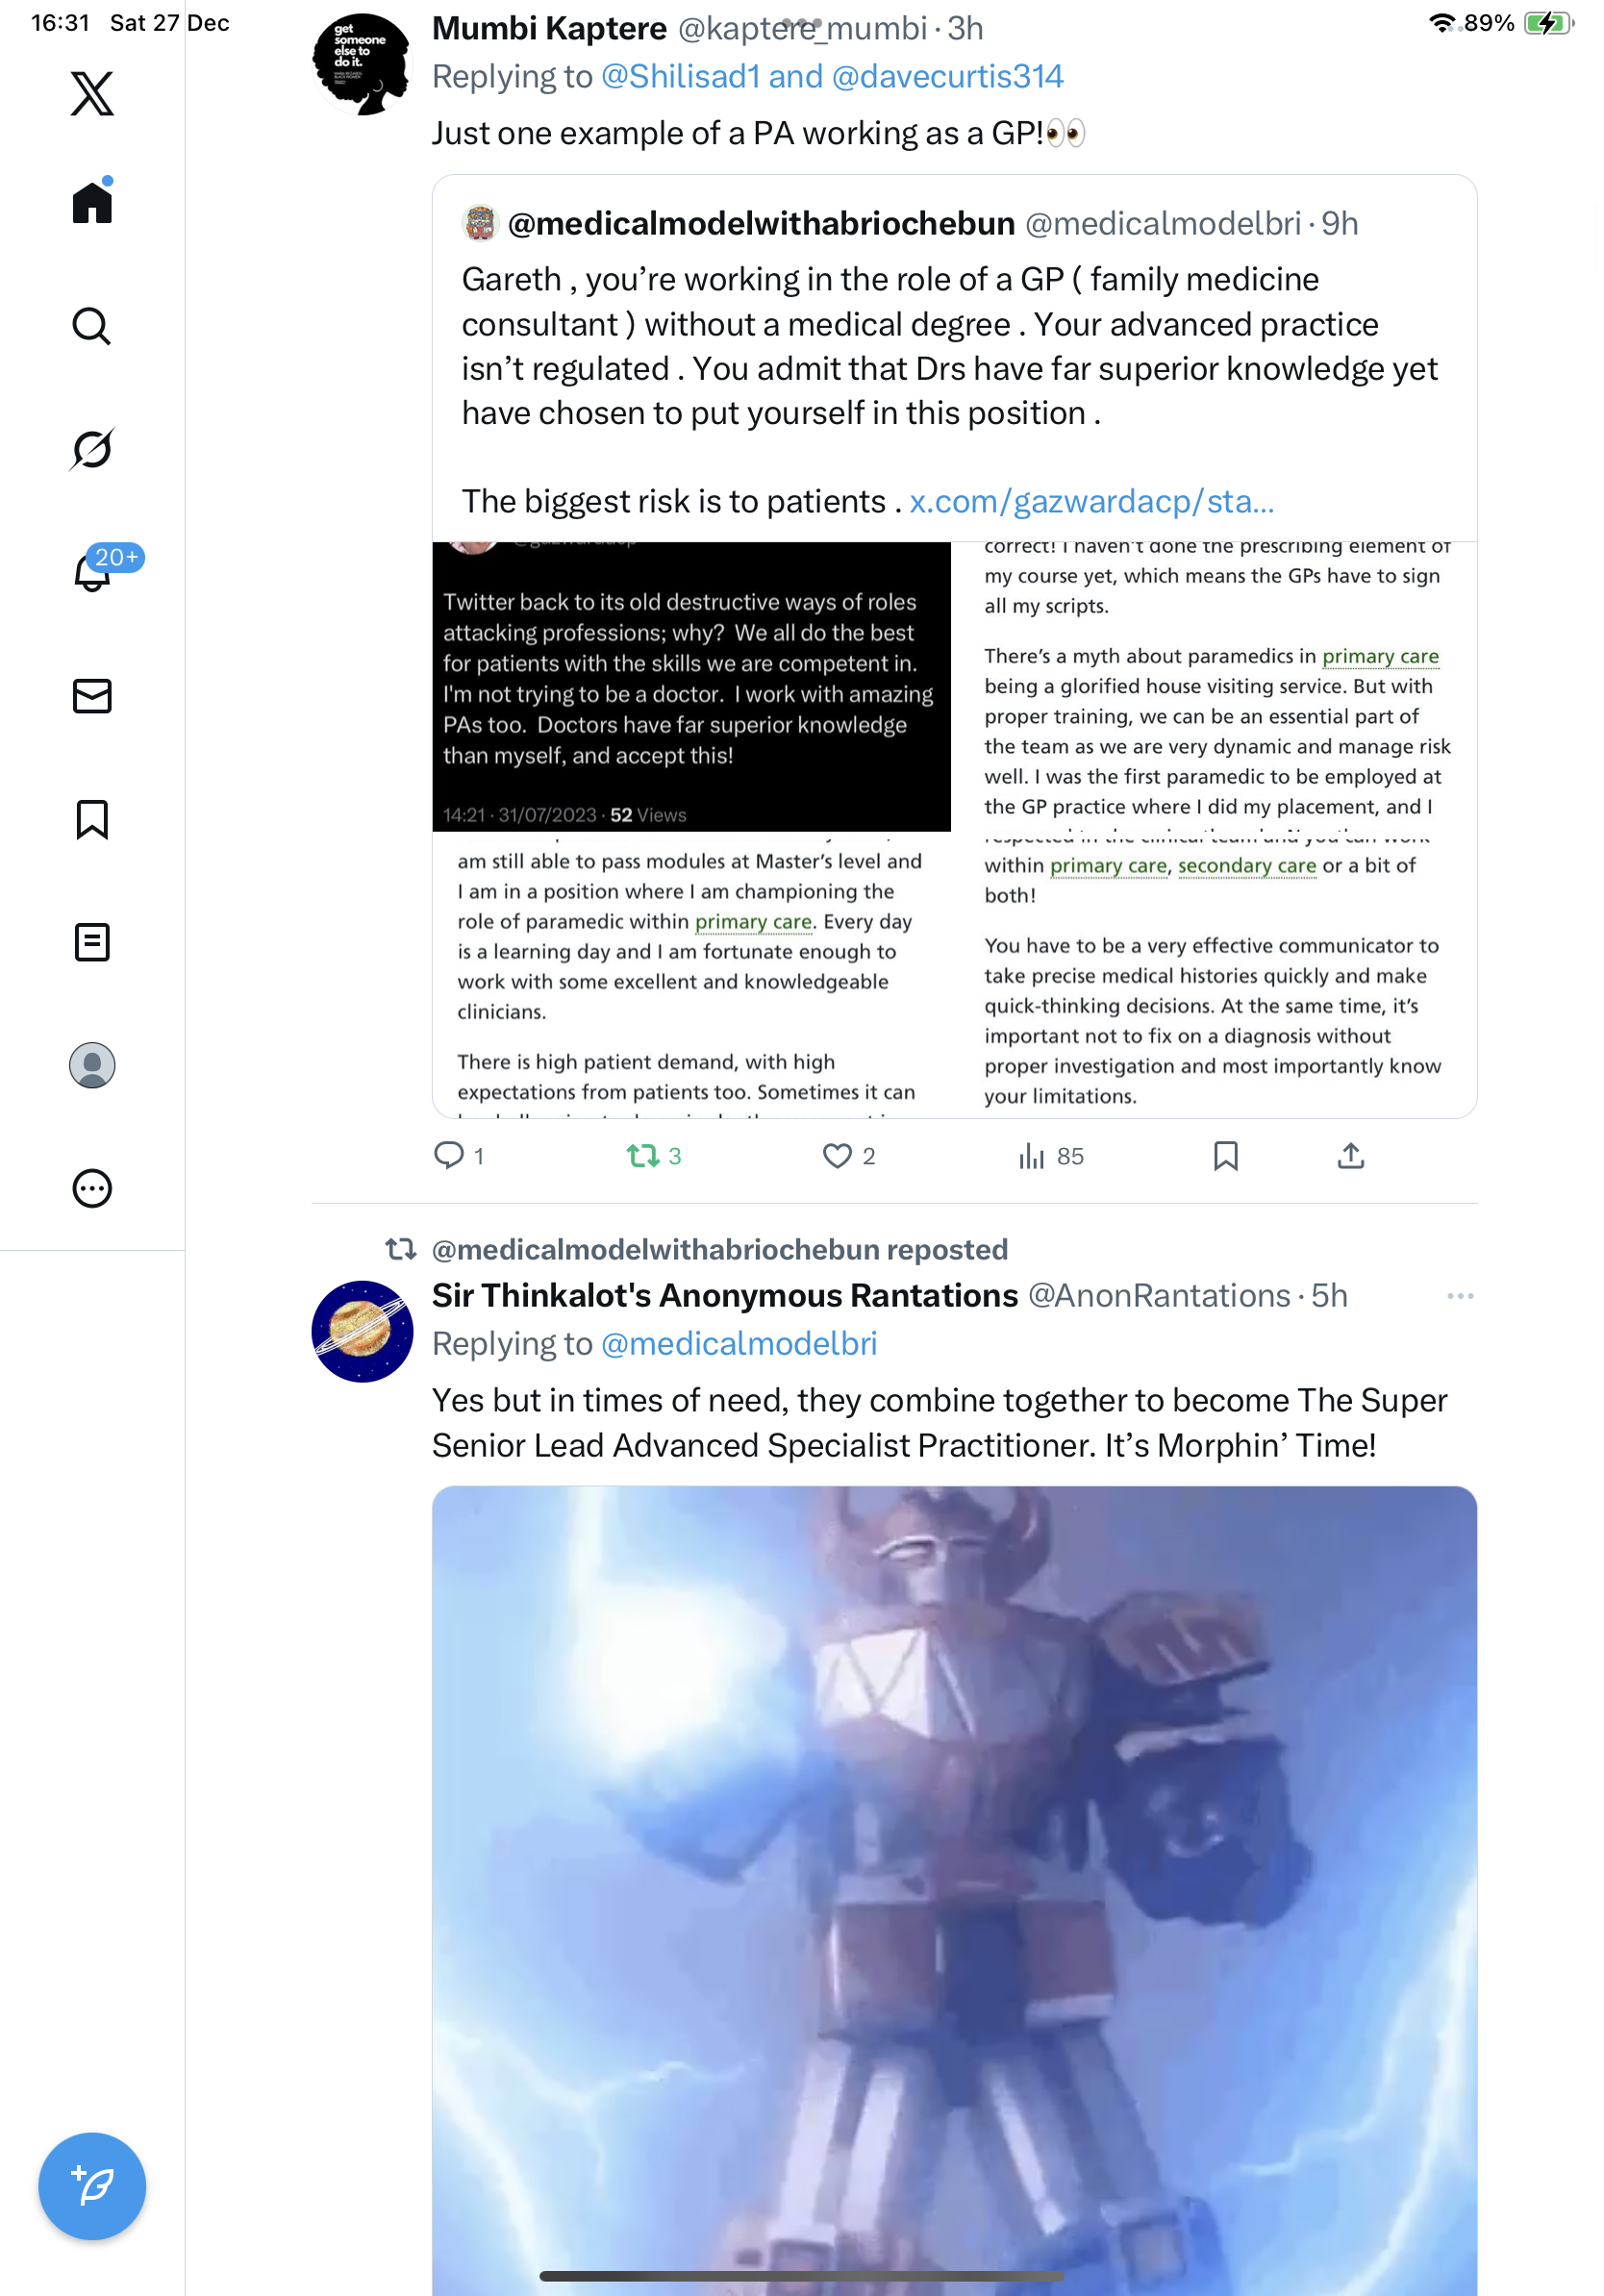The width and height of the screenshot is (1604, 2296).
Task: Open Messages envelope icon
Action: coord(92,696)
